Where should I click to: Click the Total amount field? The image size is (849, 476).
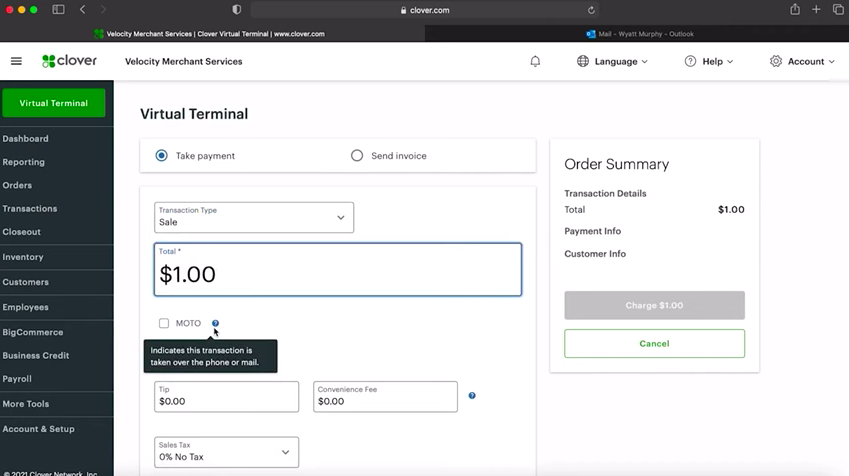click(338, 270)
